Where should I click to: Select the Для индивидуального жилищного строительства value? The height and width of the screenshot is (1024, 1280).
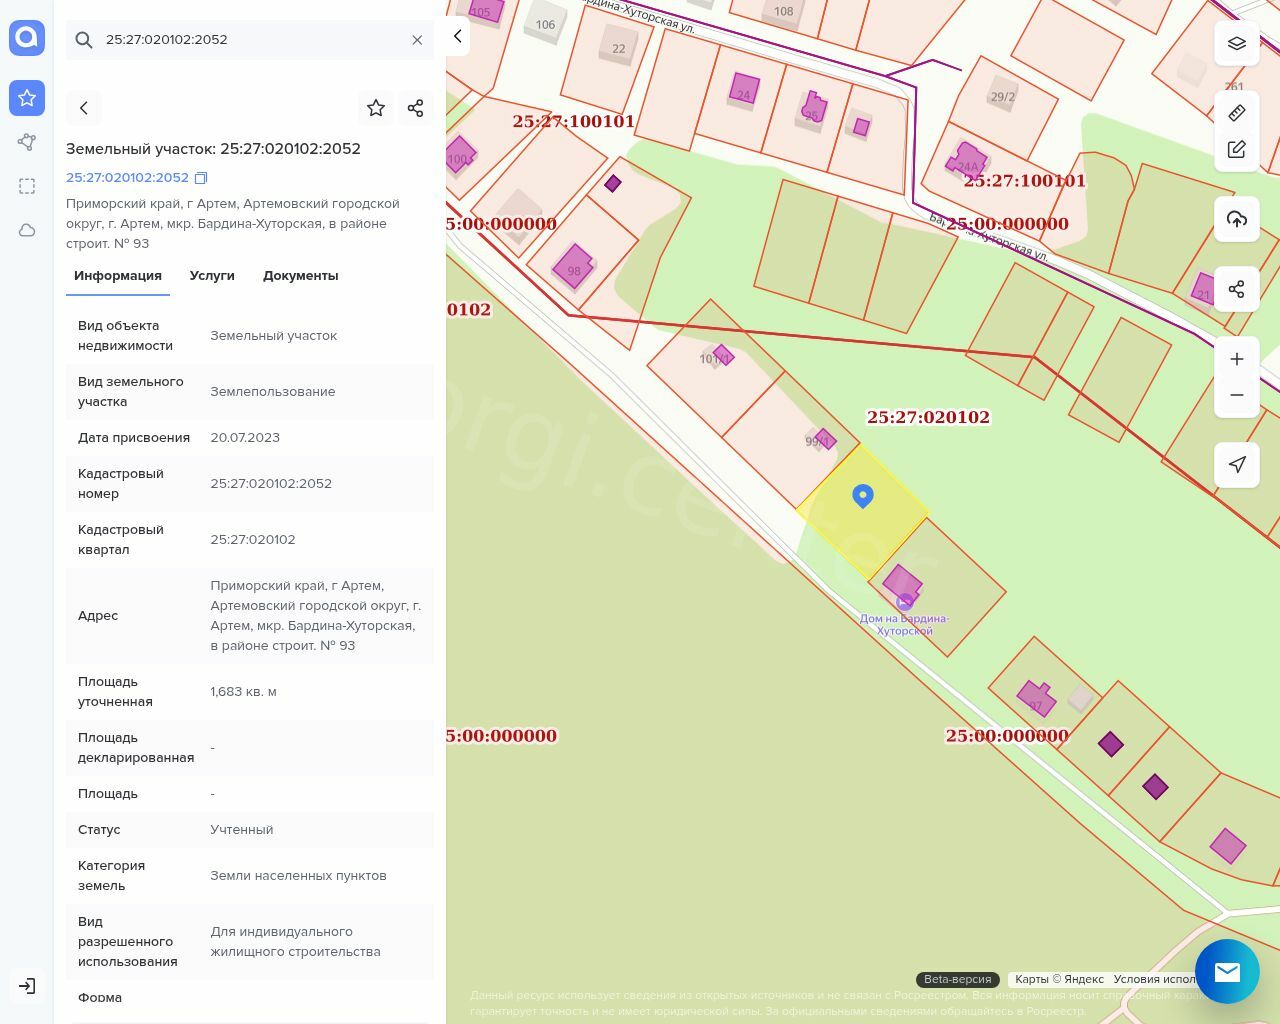coord(295,942)
